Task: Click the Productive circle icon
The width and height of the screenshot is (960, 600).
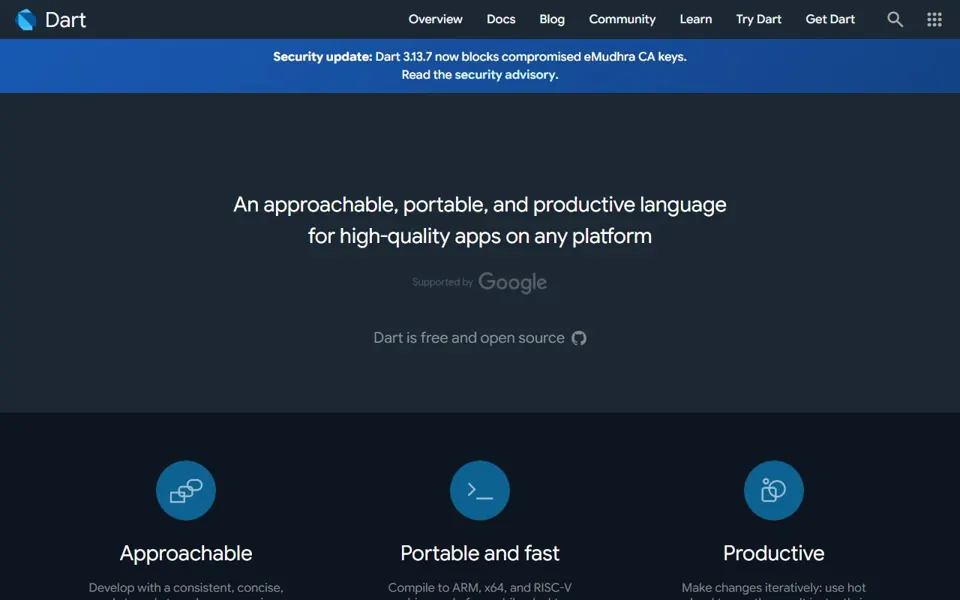Action: click(x=774, y=490)
